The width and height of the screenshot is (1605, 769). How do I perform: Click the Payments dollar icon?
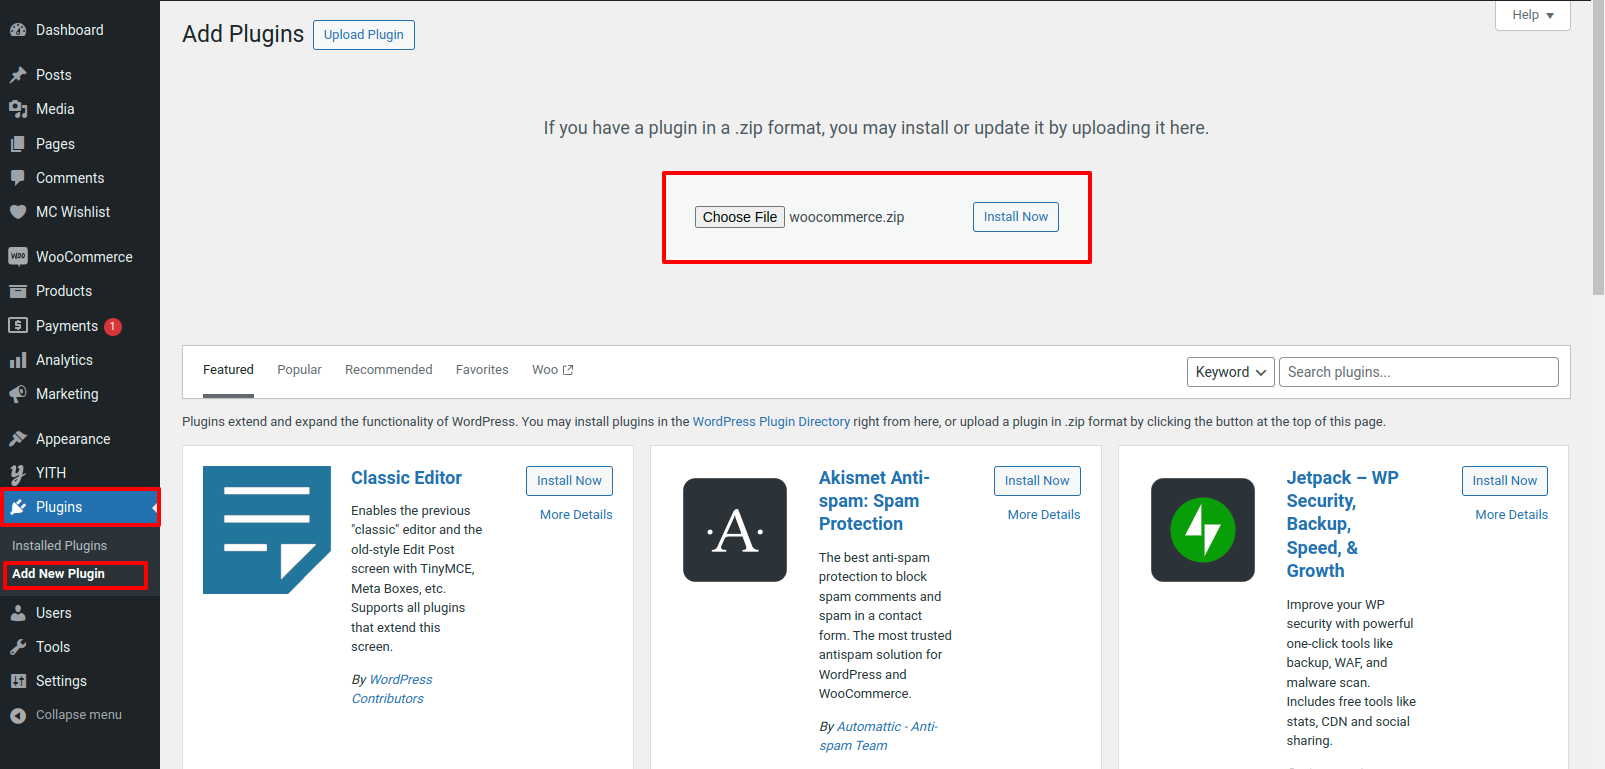(18, 325)
